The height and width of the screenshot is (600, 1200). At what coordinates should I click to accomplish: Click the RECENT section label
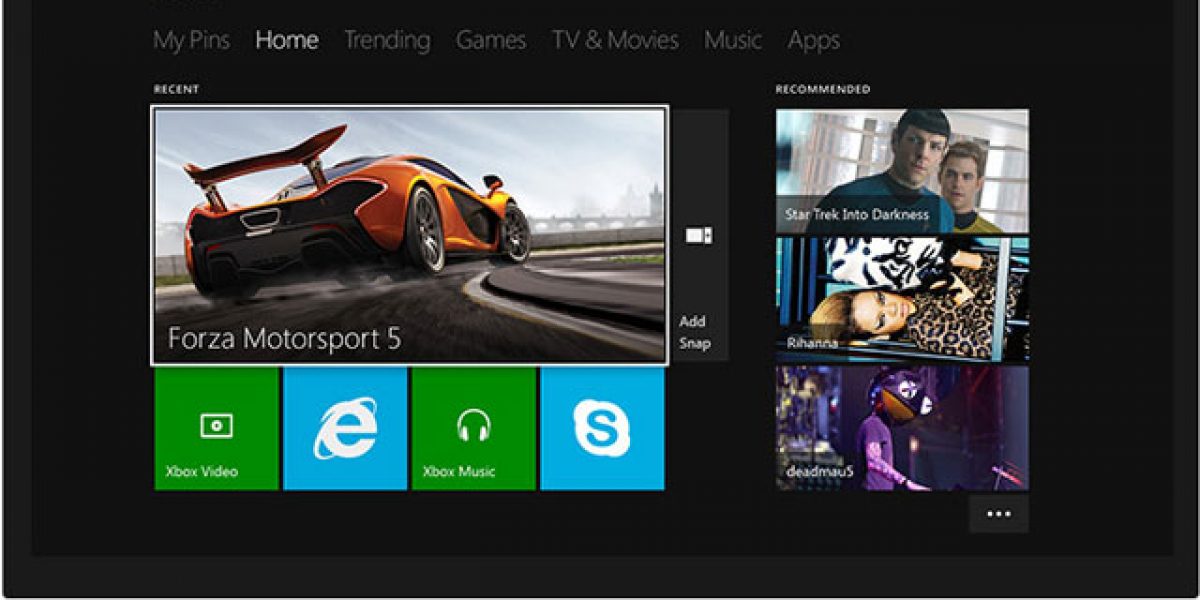[176, 89]
